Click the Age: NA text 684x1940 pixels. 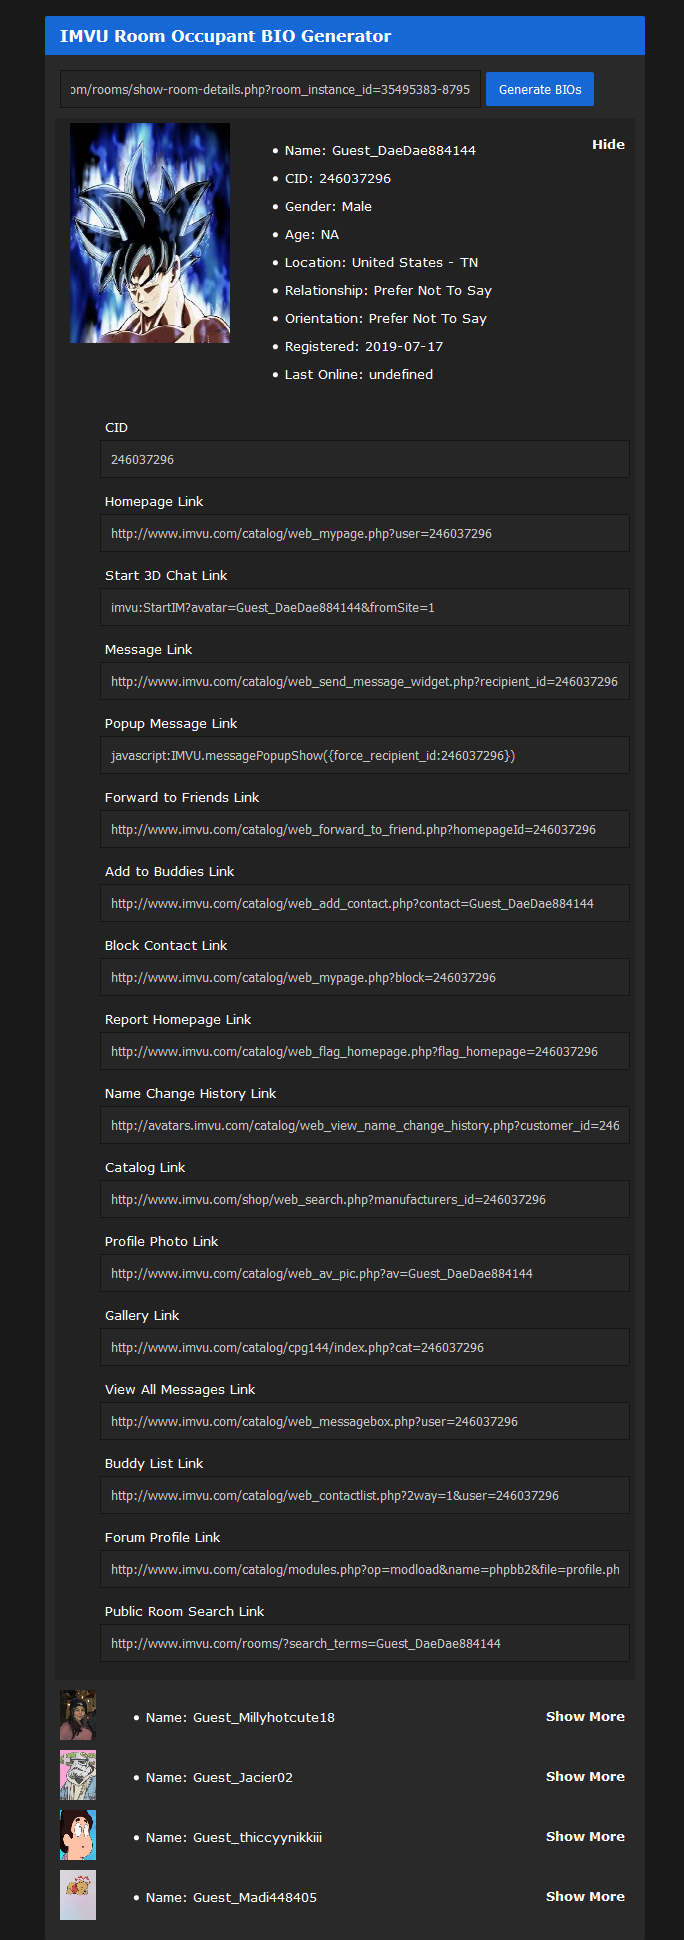(312, 234)
